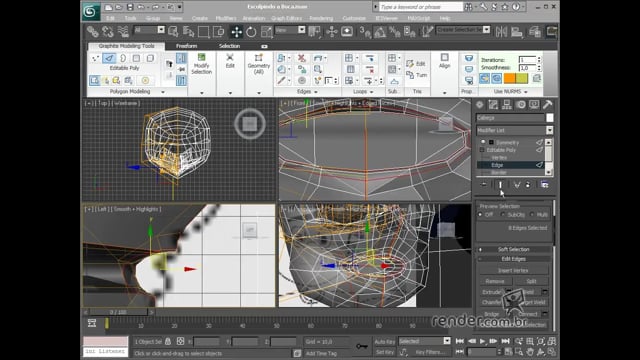Click the Mirror tool in main toolbar
The image size is (640, 360).
501,31
